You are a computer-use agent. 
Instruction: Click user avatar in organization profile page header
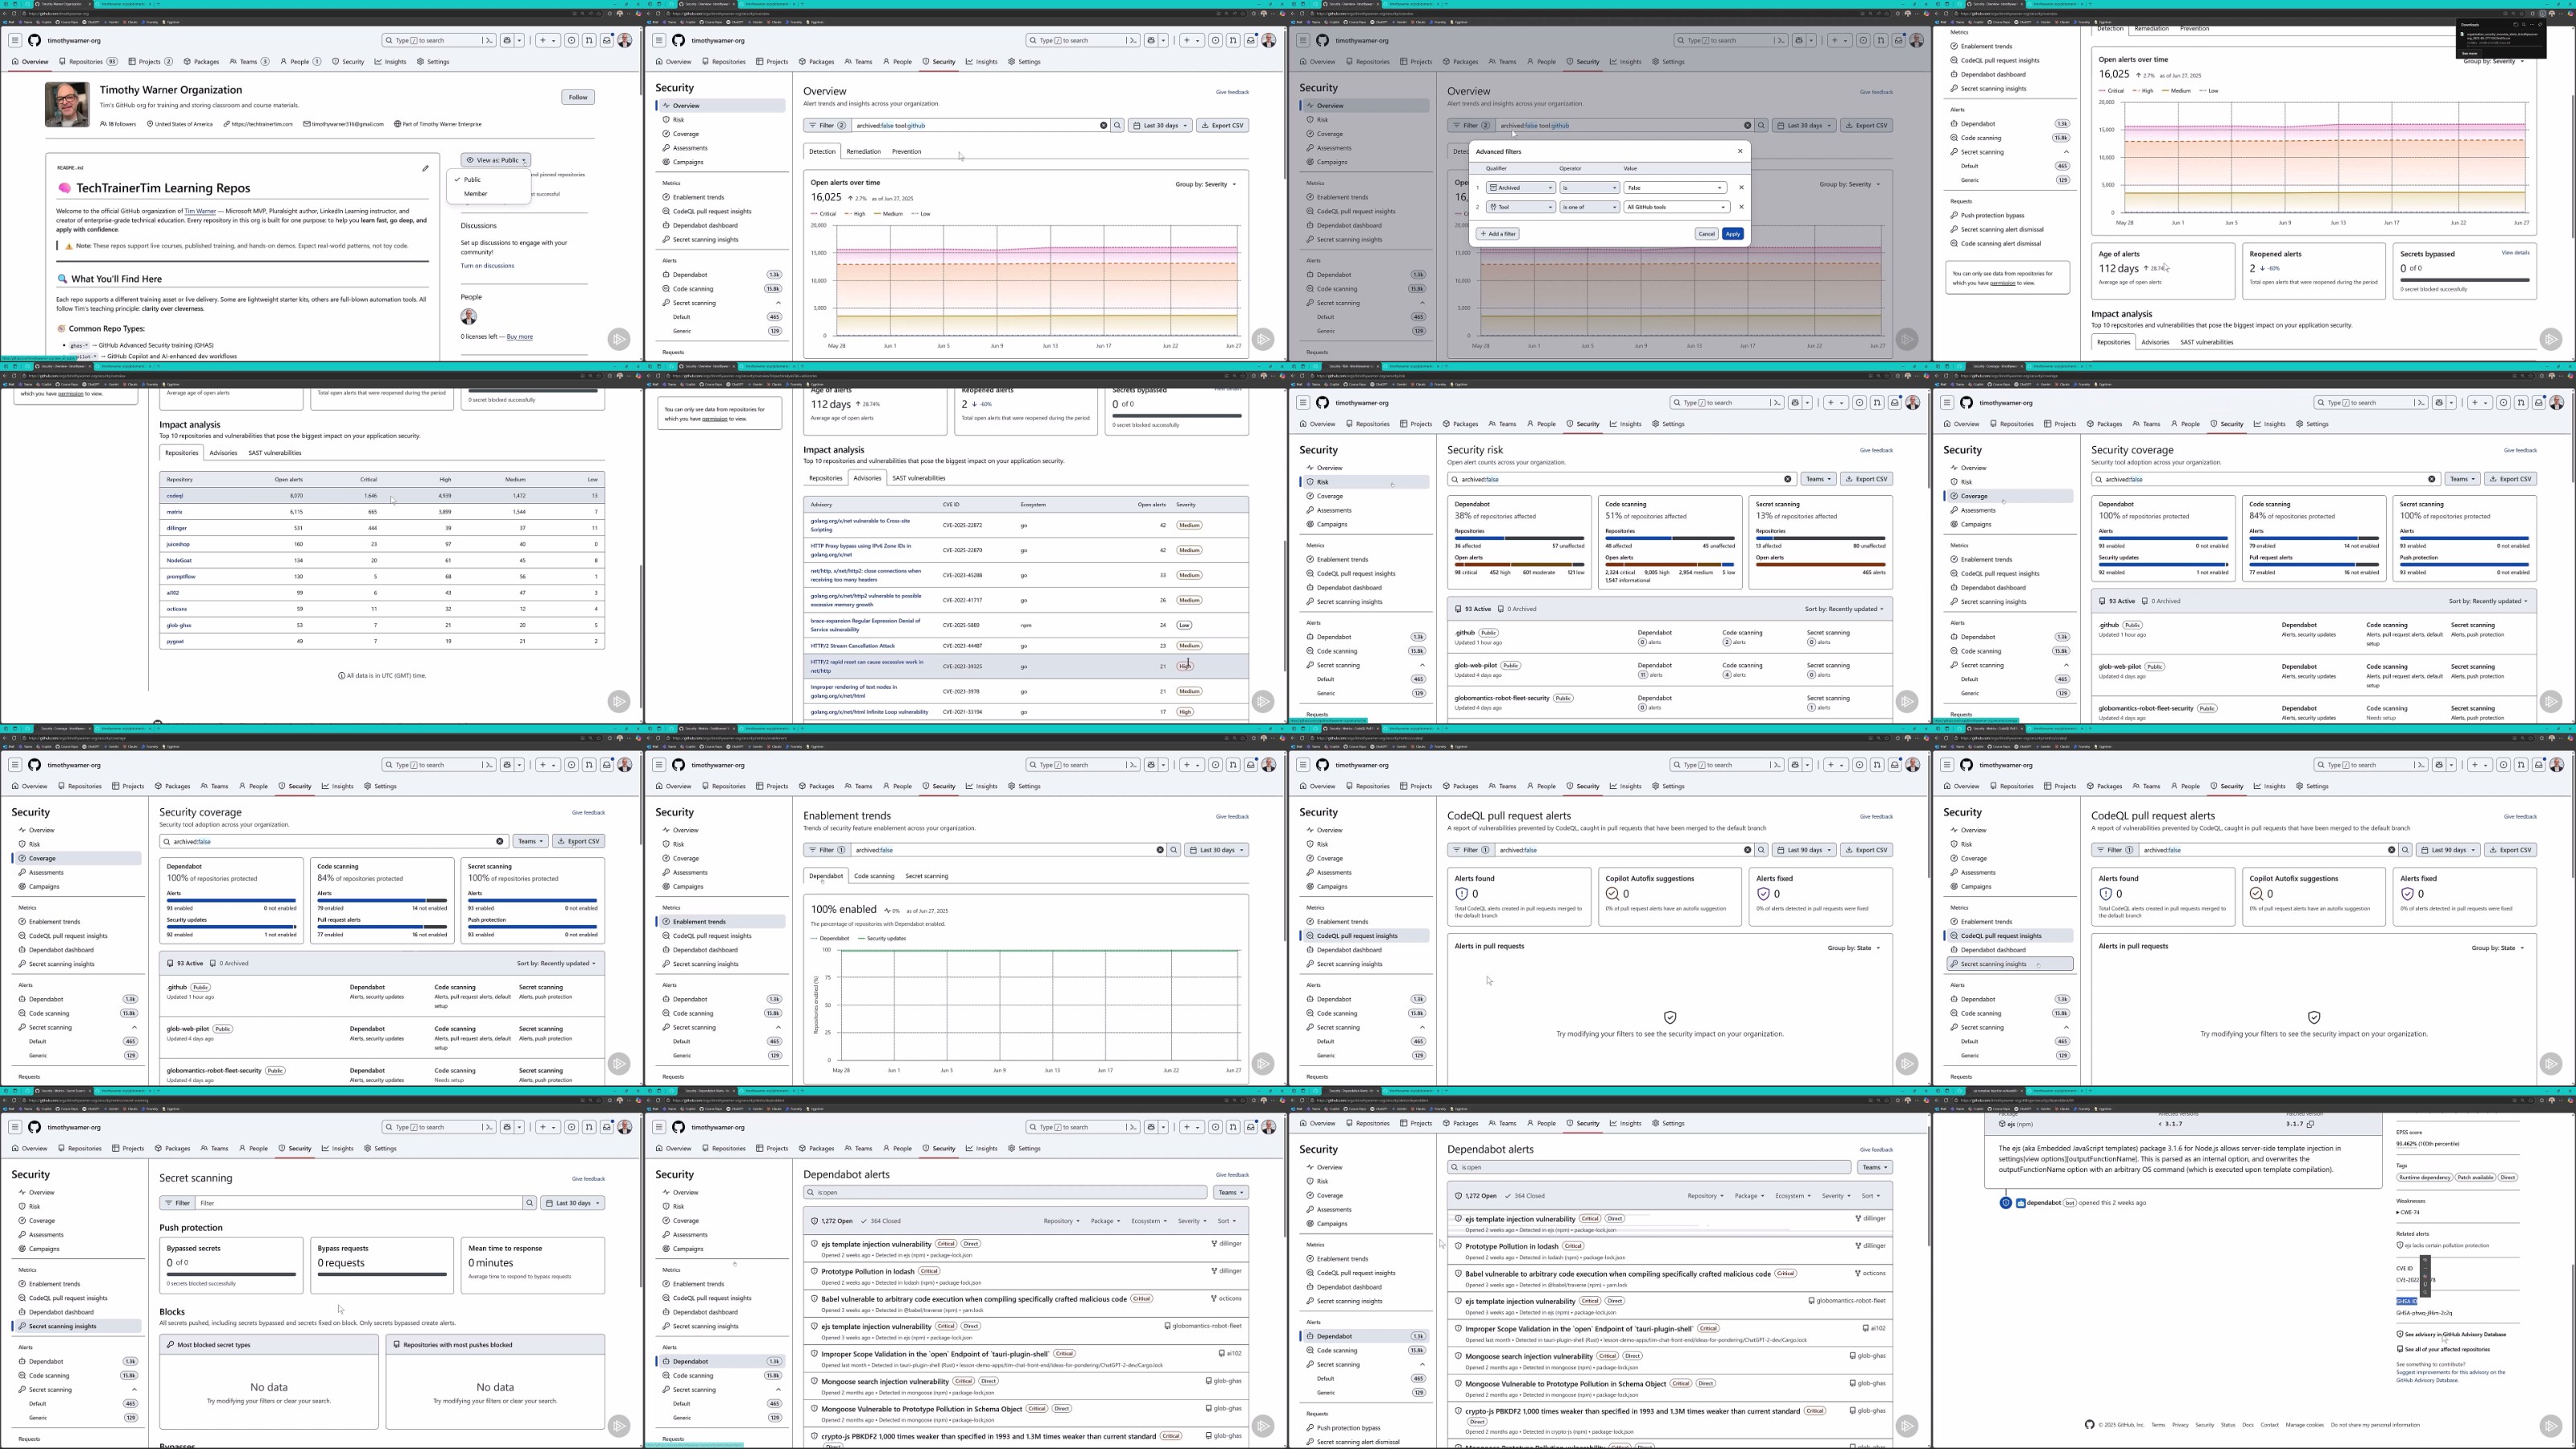[625, 40]
